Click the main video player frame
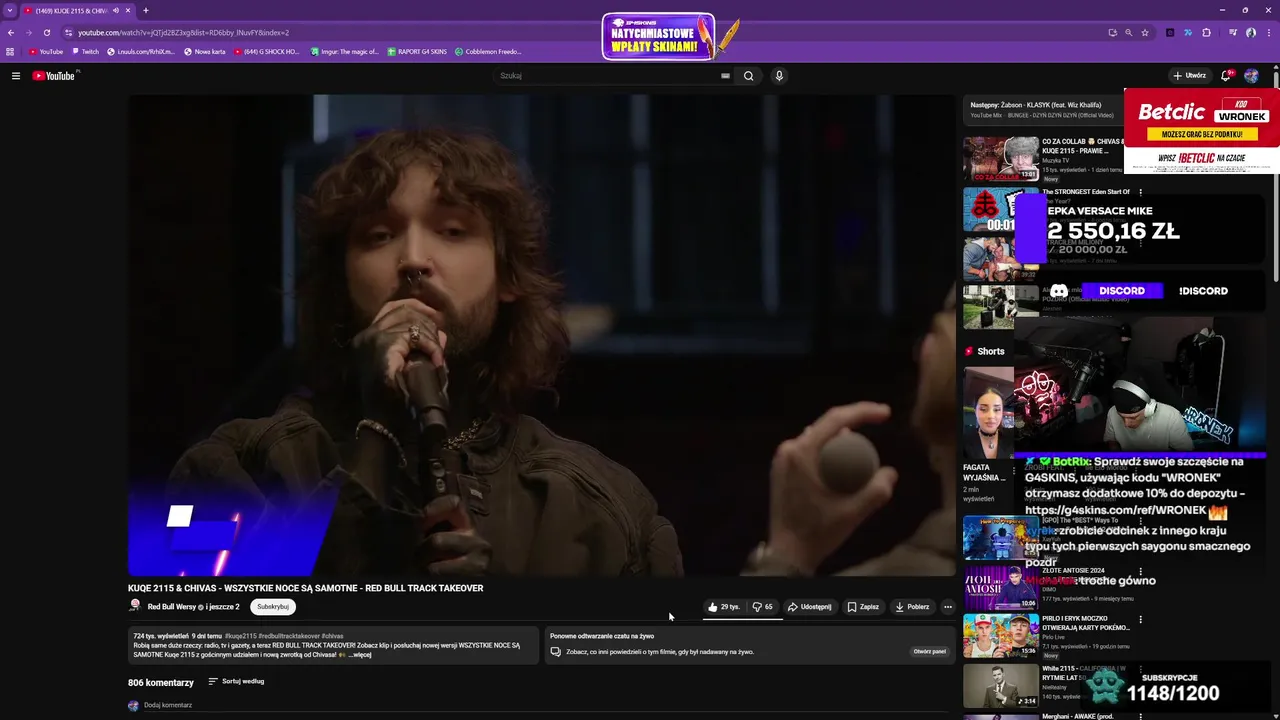Image resolution: width=1280 pixels, height=720 pixels. click(x=541, y=335)
